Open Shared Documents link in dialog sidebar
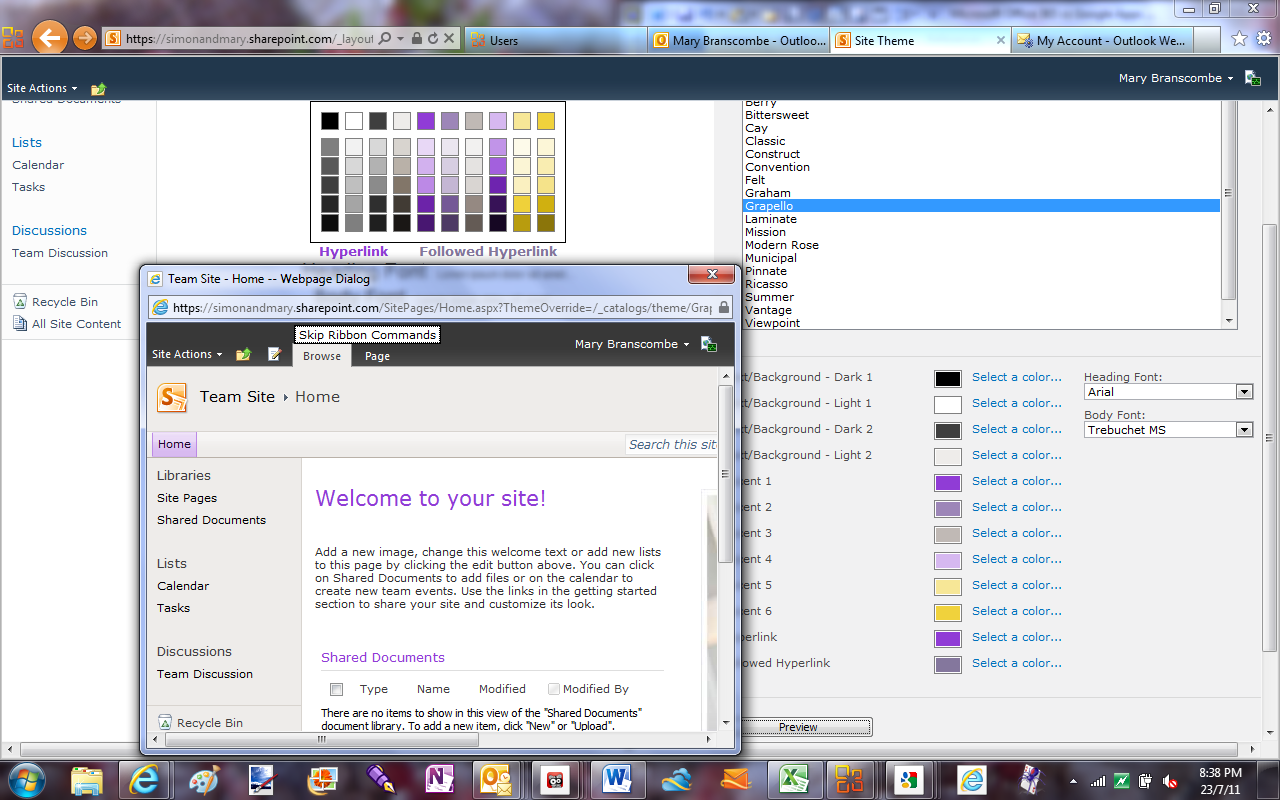Screen dimensions: 1280x800 click(211, 520)
